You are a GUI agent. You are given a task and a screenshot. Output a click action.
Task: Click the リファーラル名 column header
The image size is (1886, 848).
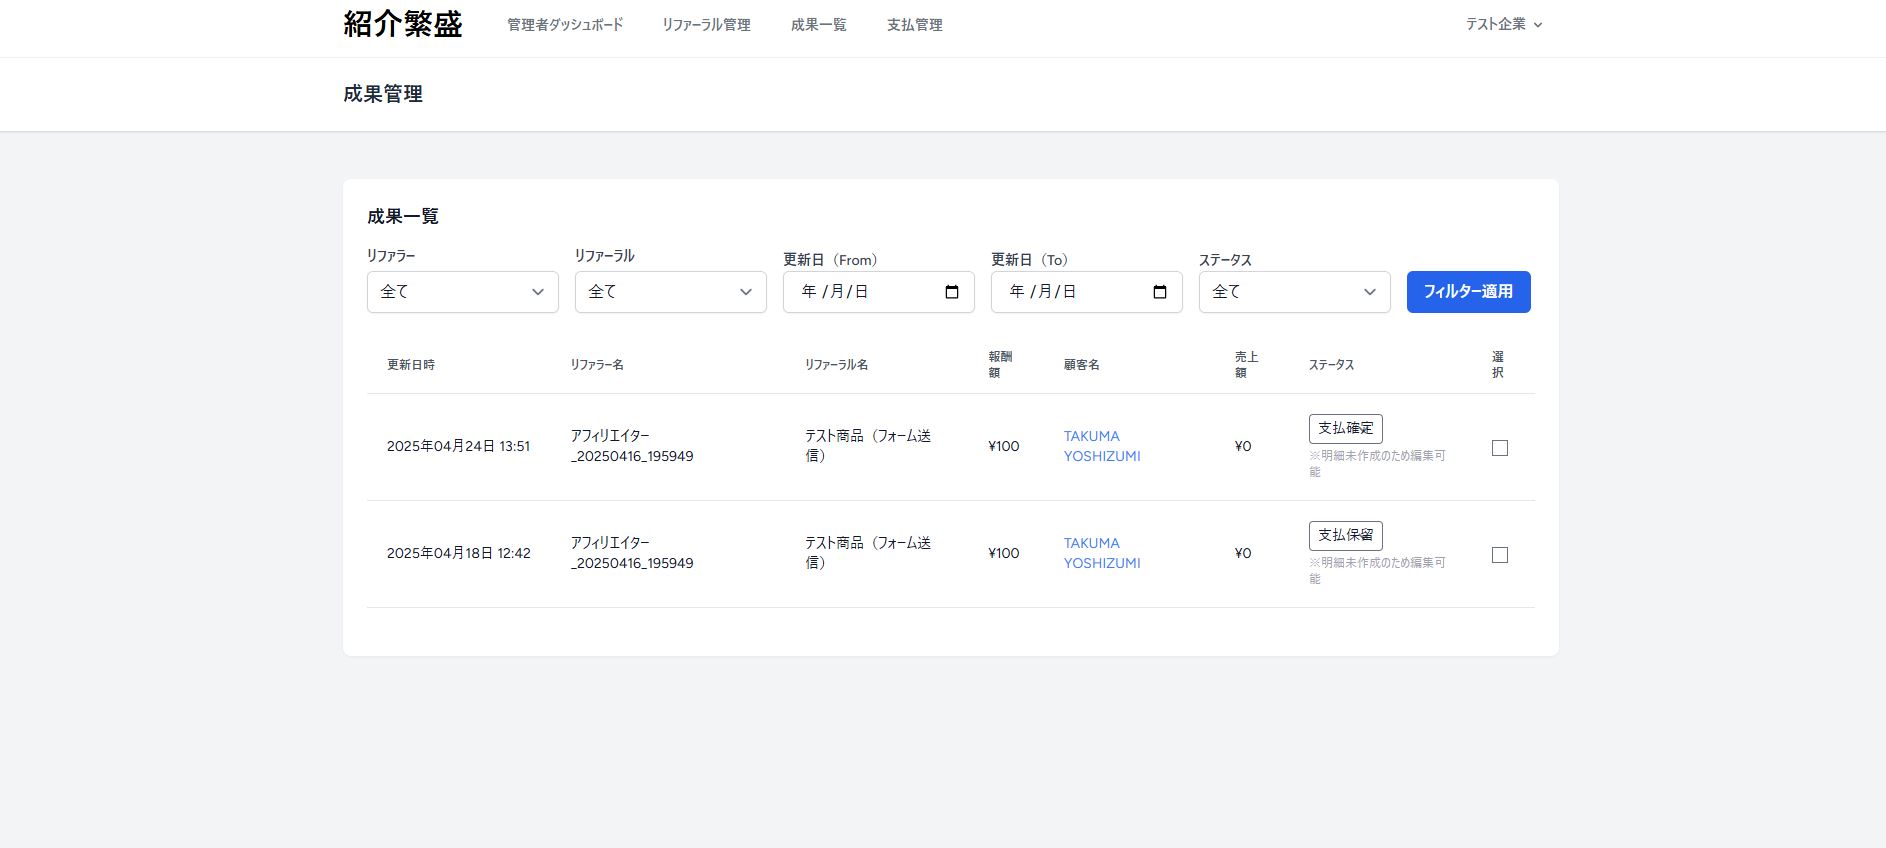(836, 365)
